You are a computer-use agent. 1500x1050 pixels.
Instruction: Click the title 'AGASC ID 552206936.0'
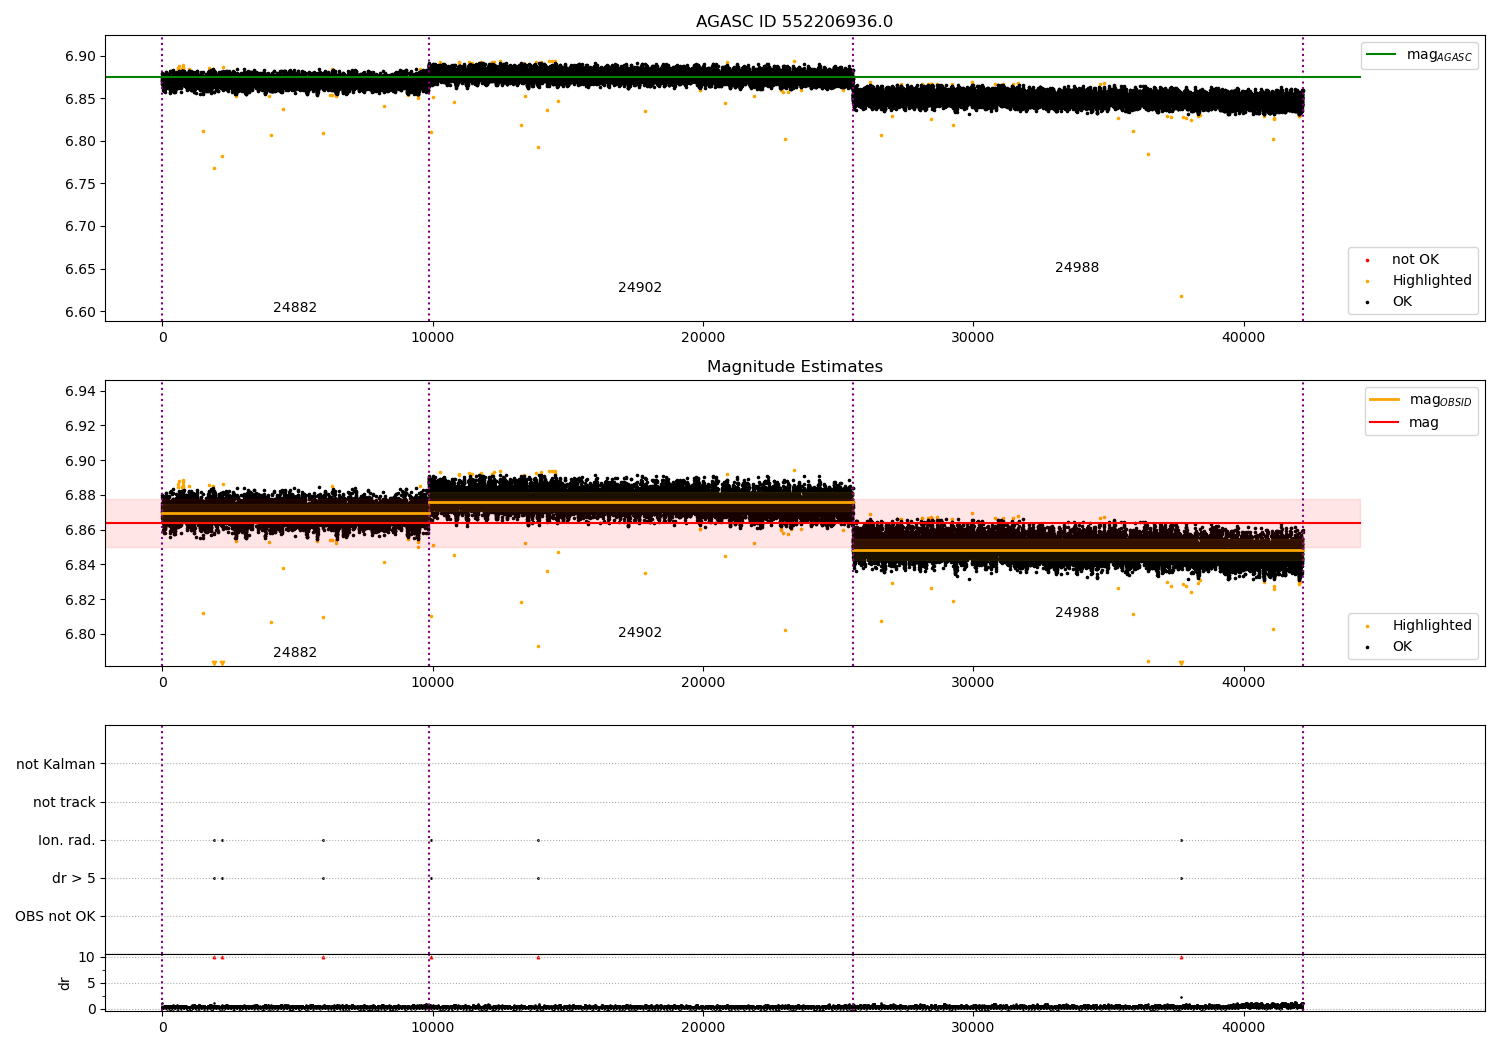[794, 22]
